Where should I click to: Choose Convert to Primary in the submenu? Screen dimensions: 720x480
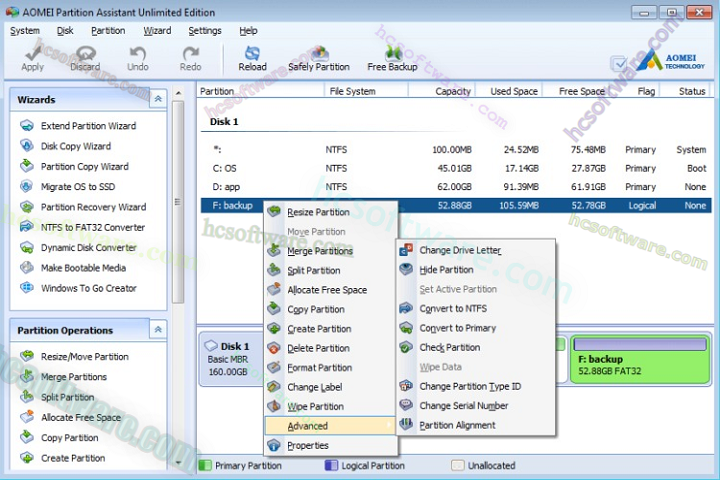click(476, 328)
